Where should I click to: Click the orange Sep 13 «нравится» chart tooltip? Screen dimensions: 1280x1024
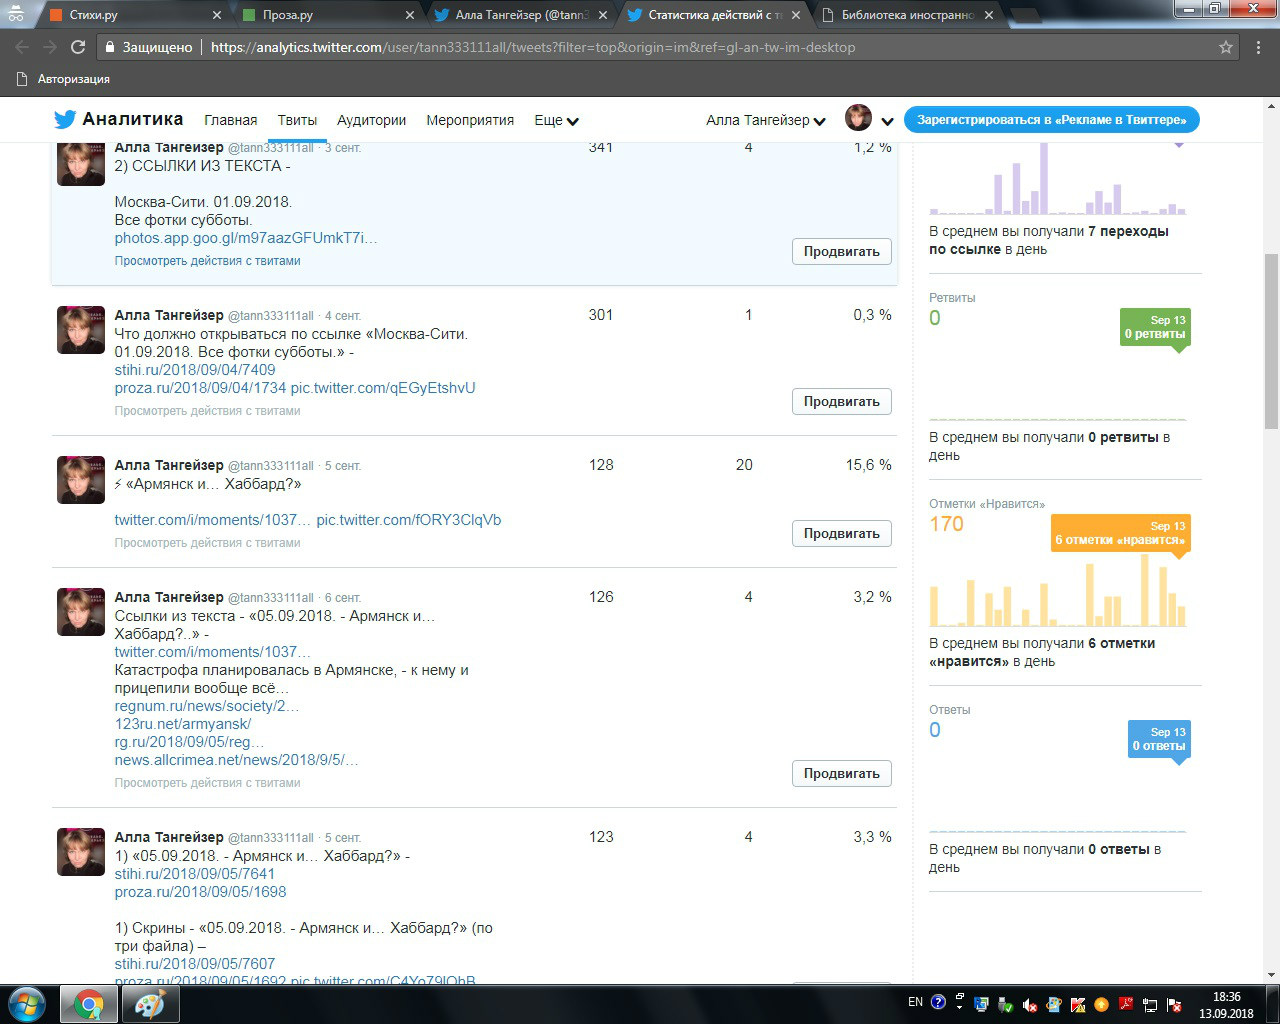(1120, 533)
